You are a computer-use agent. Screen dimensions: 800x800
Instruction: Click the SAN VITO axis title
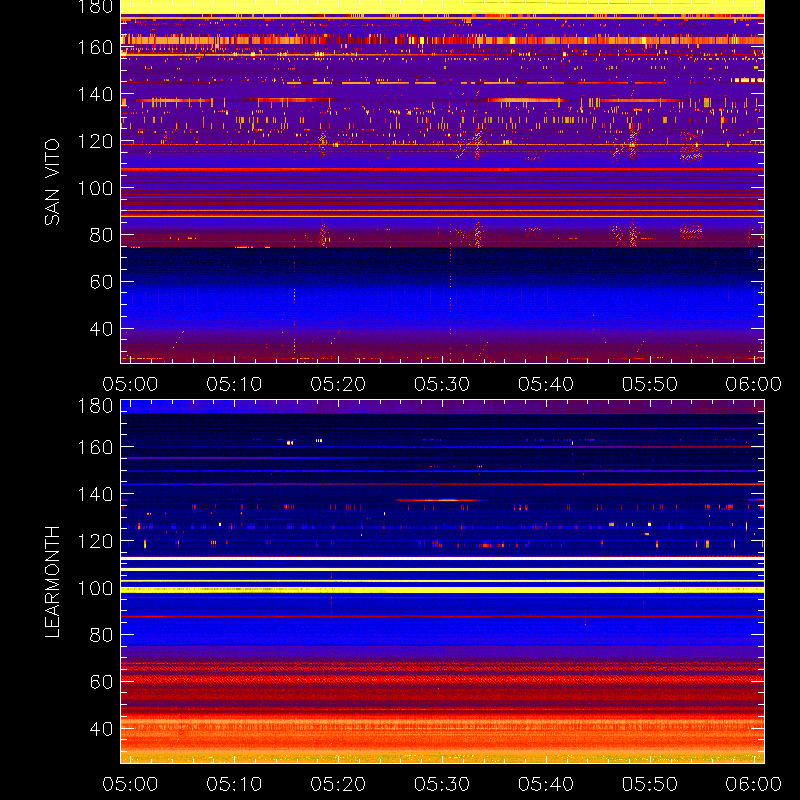pos(52,182)
